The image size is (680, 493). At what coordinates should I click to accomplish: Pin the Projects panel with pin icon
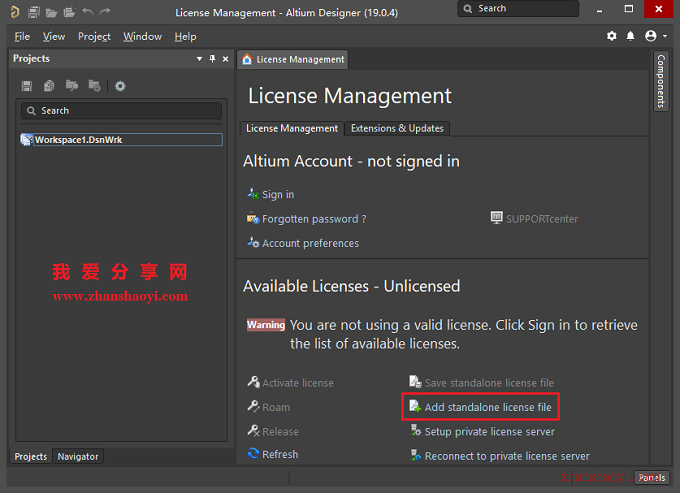212,59
